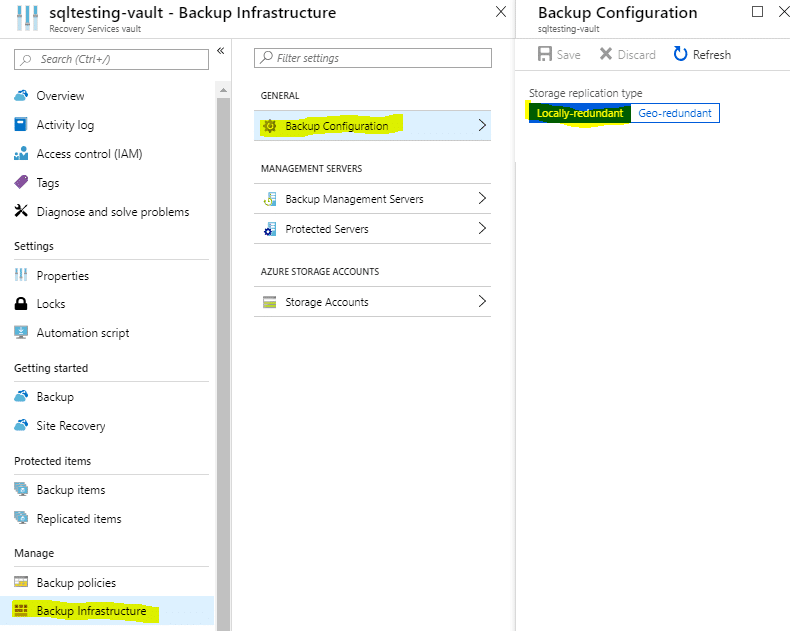Click the Backup policies icon

coord(21,582)
